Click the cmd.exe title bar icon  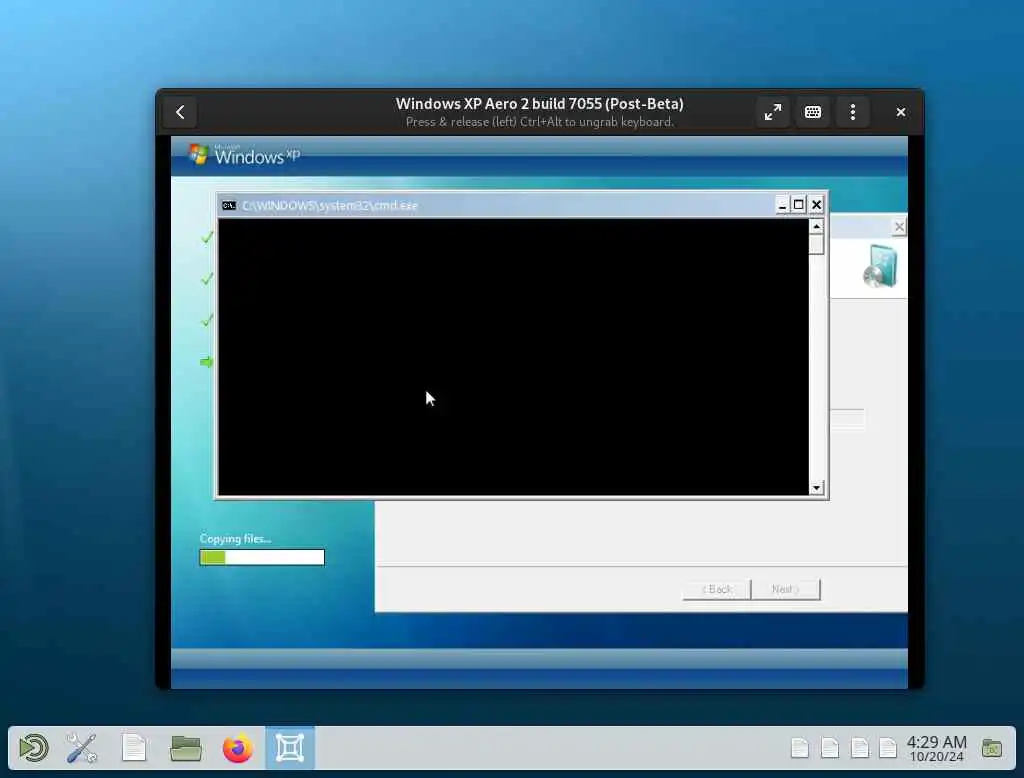(229, 205)
